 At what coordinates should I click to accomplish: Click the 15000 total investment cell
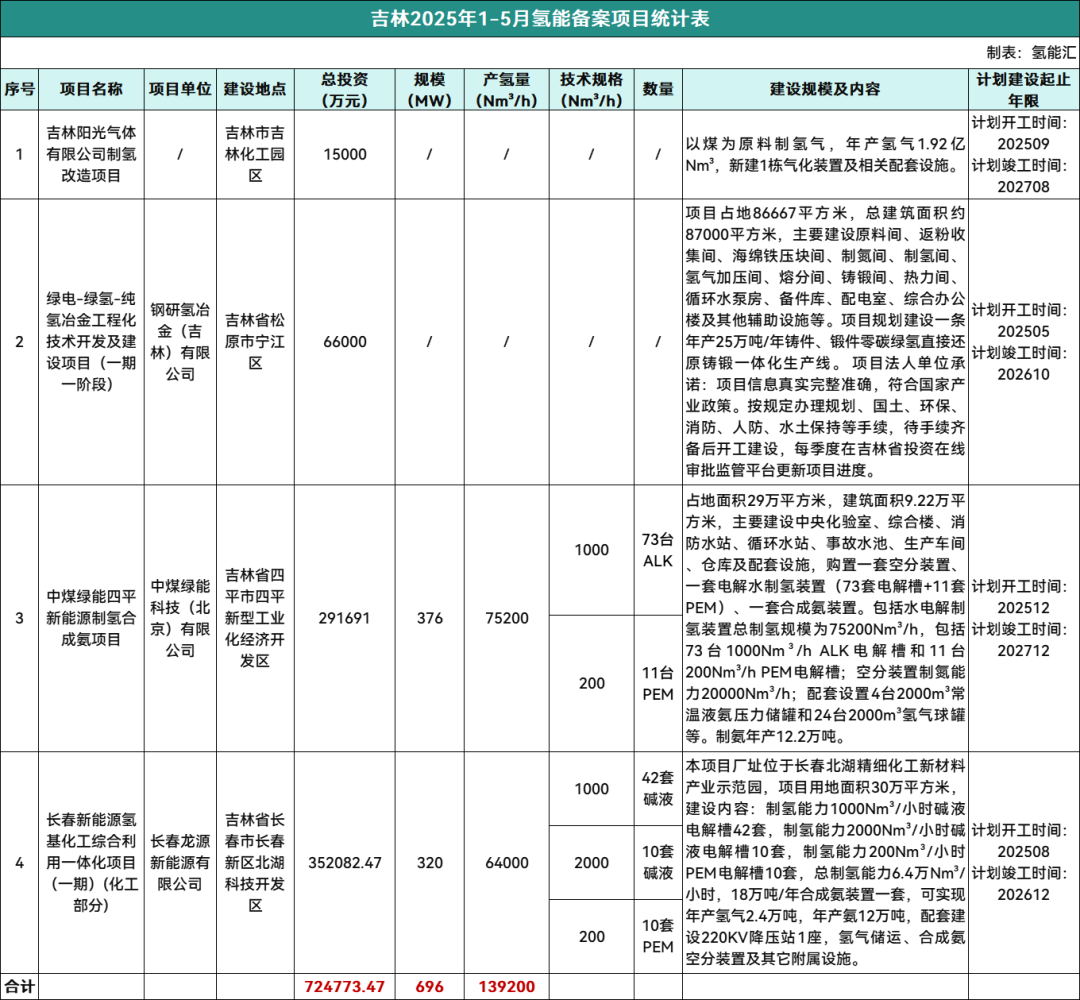click(x=345, y=154)
